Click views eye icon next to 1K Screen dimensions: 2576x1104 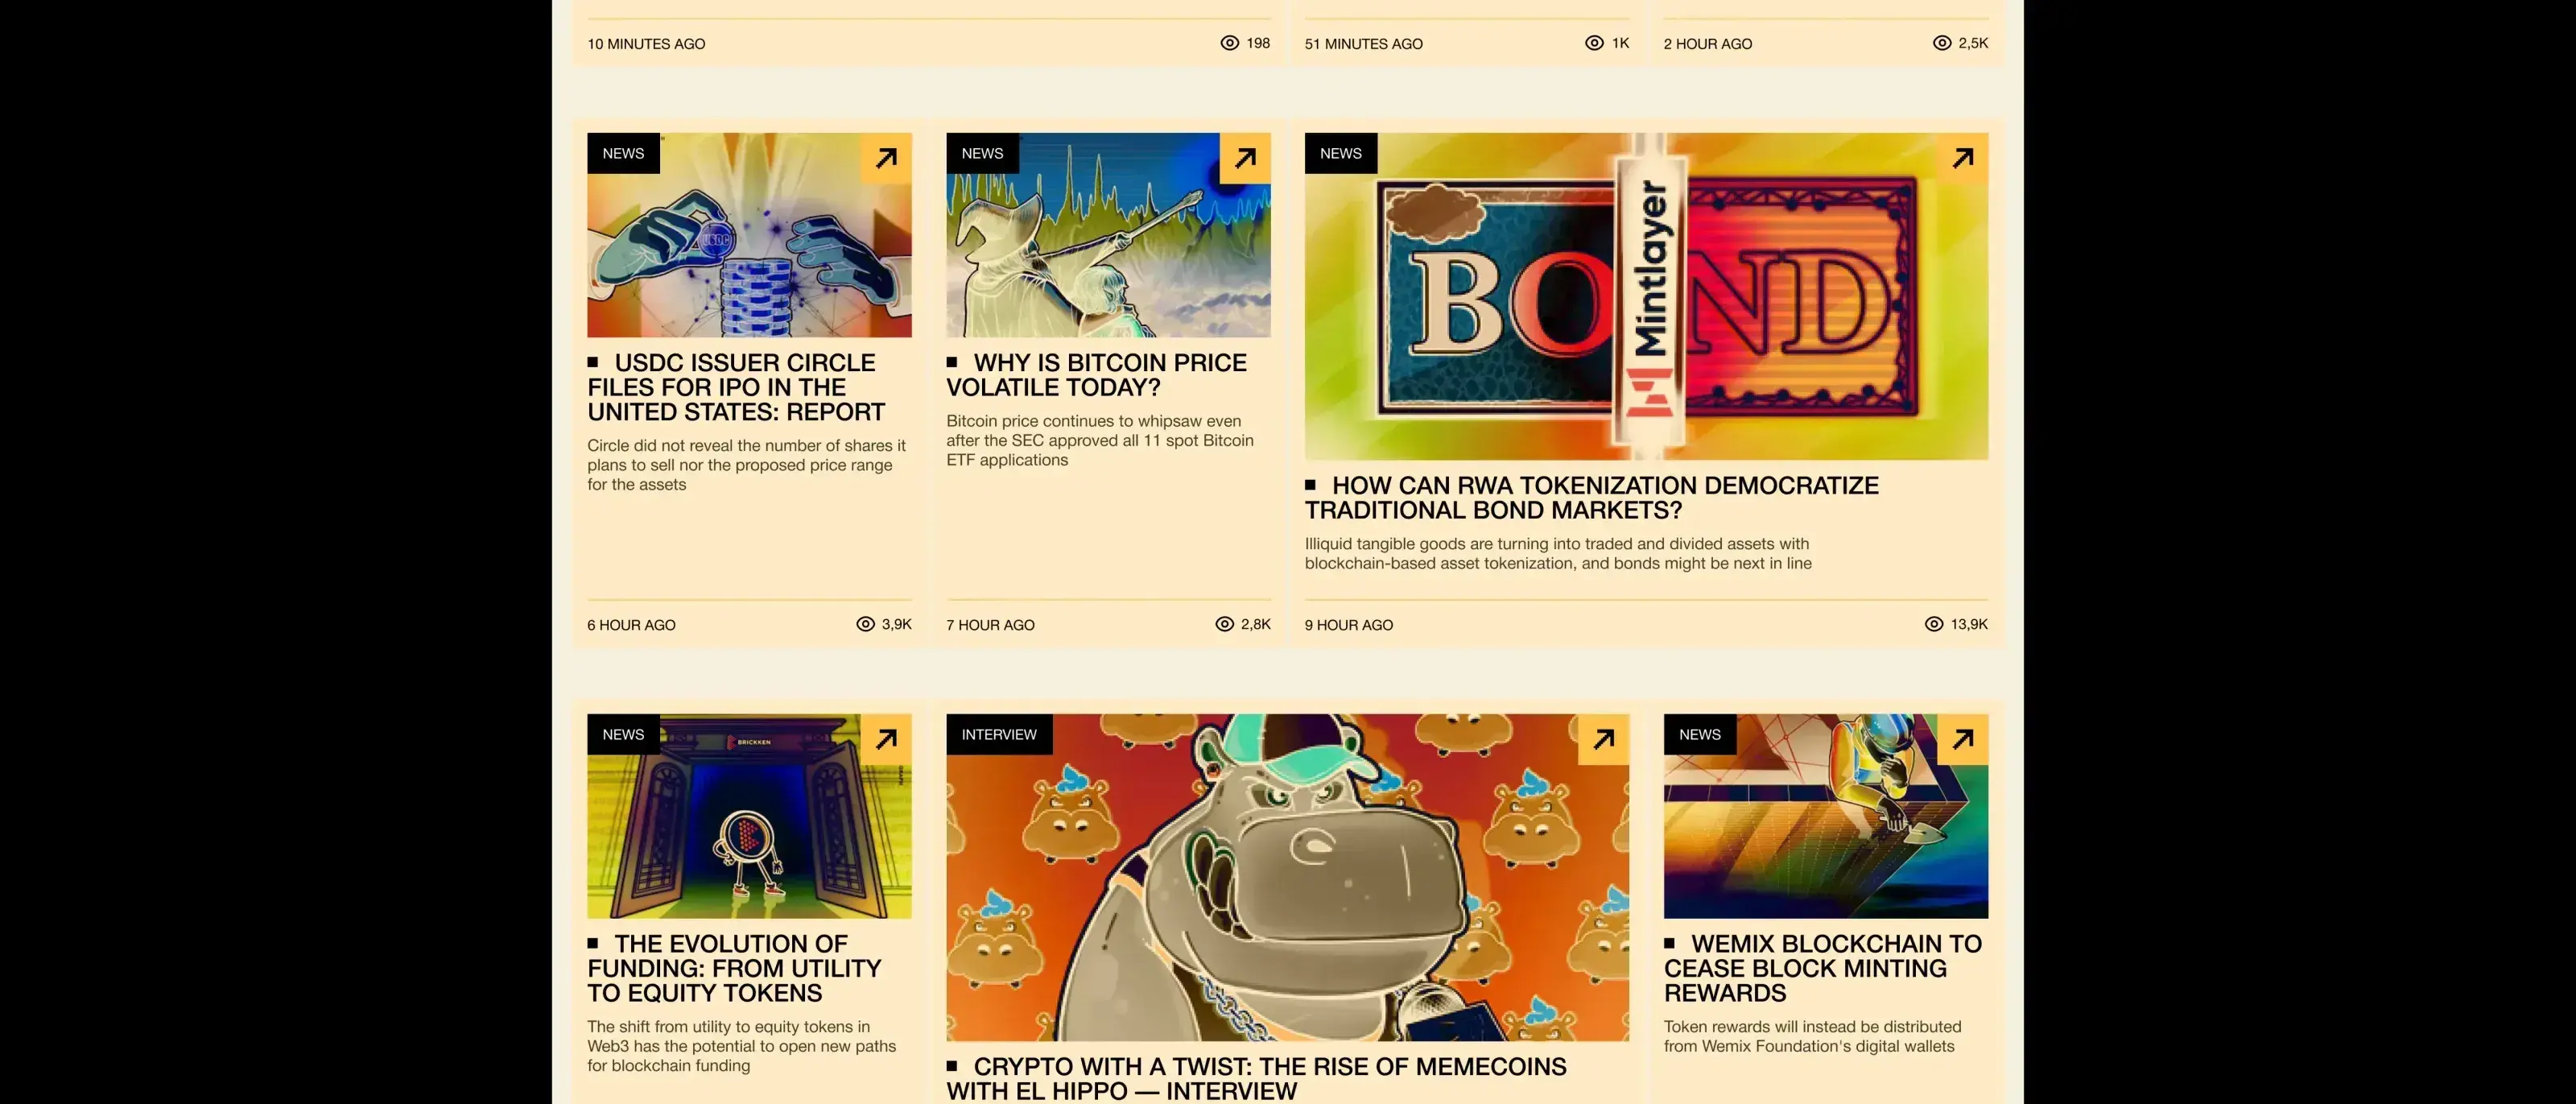[x=1595, y=43]
